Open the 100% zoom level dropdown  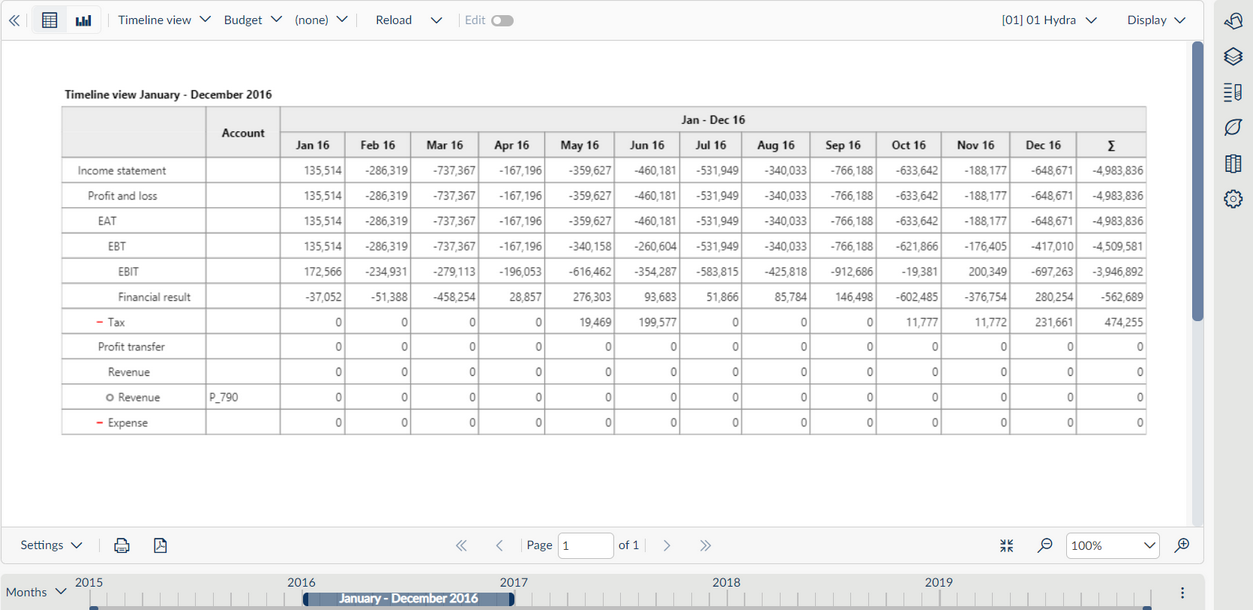(x=1113, y=545)
